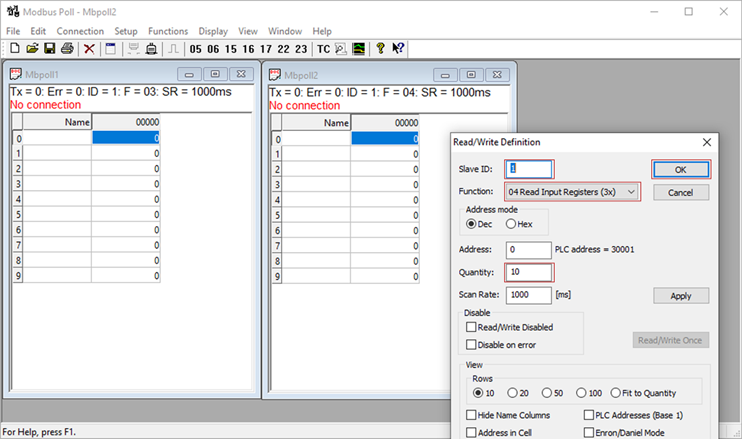Viewport: 742px width, 439px height.
Task: Click the red X delete toolbar icon
Action: 89,49
